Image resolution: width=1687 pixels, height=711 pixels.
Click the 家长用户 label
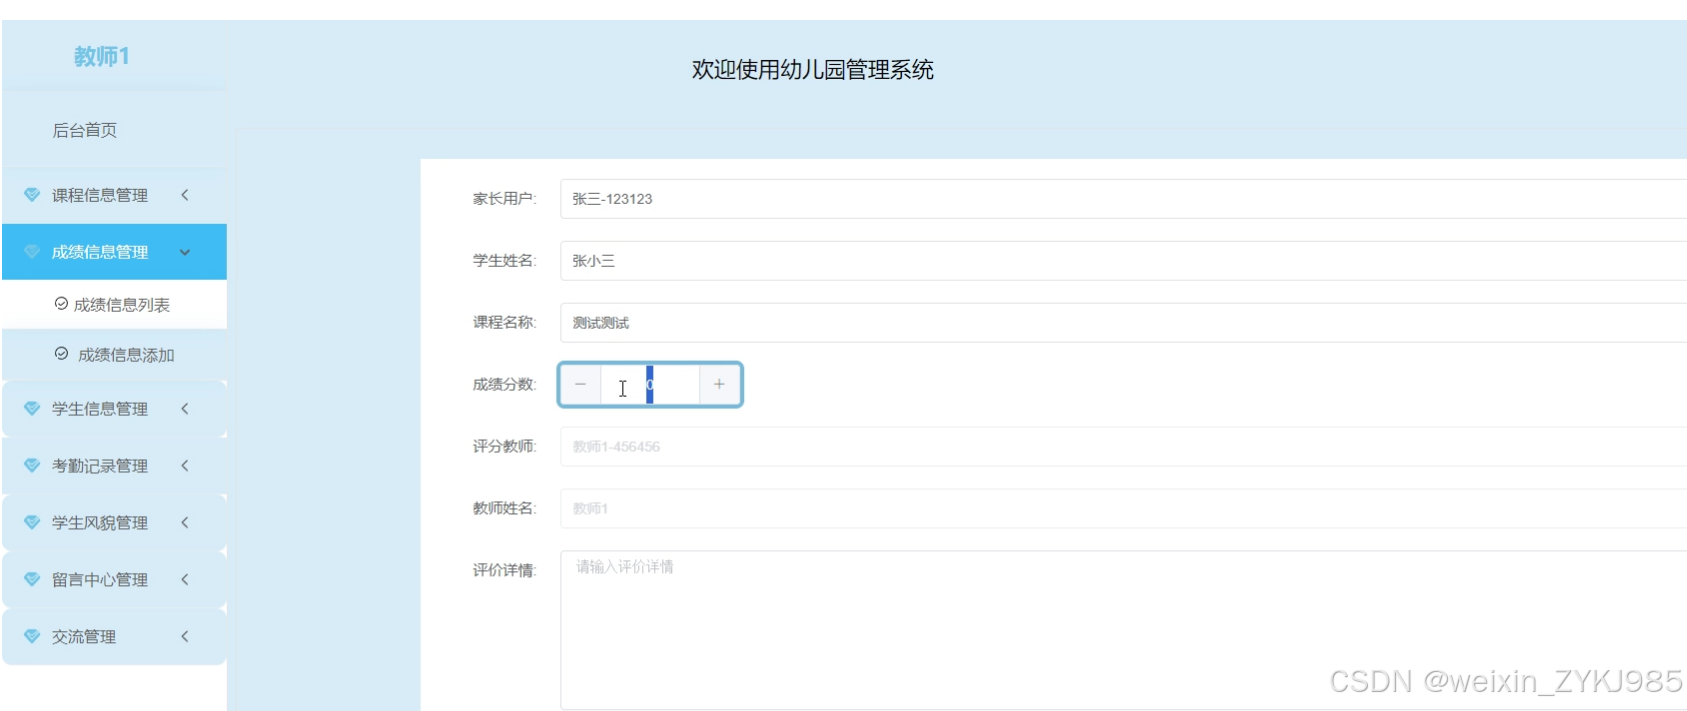[x=504, y=199]
